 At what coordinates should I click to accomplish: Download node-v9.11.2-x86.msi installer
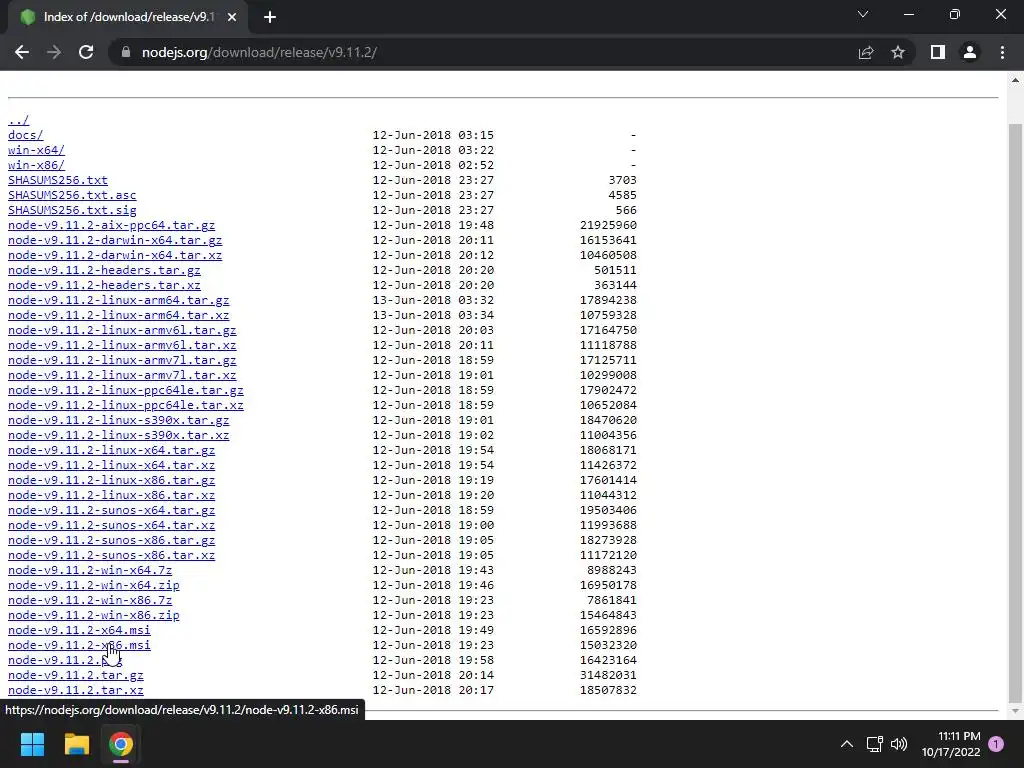coord(79,646)
